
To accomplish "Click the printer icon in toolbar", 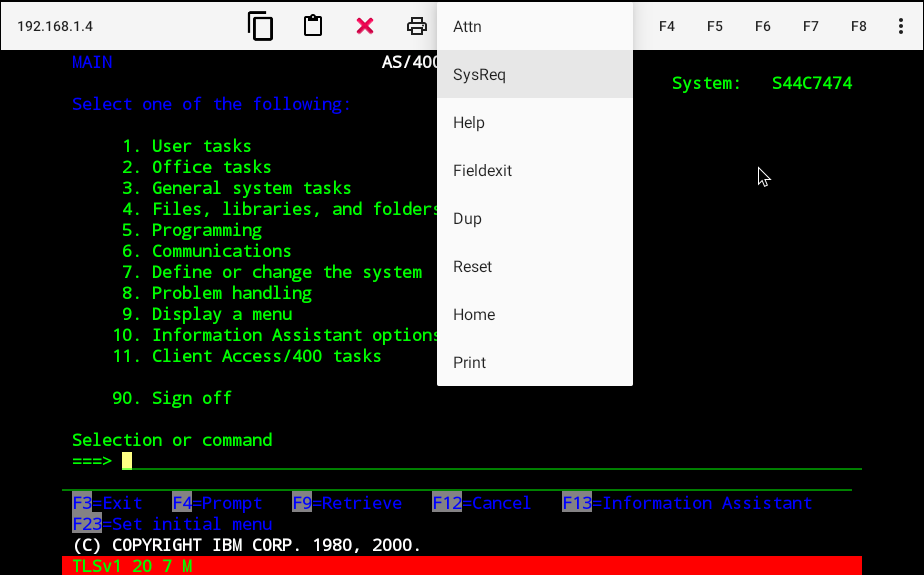I will click(x=417, y=26).
